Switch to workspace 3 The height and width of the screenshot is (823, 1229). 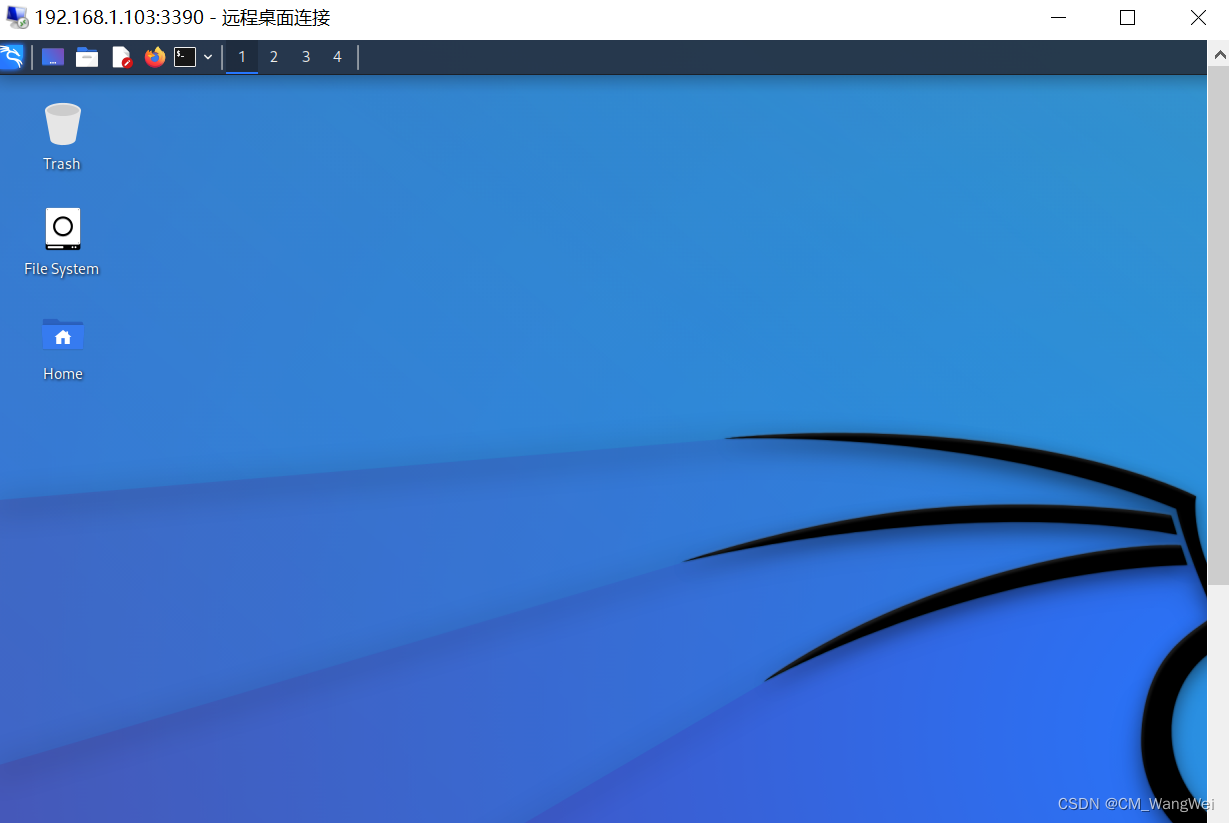pos(306,57)
